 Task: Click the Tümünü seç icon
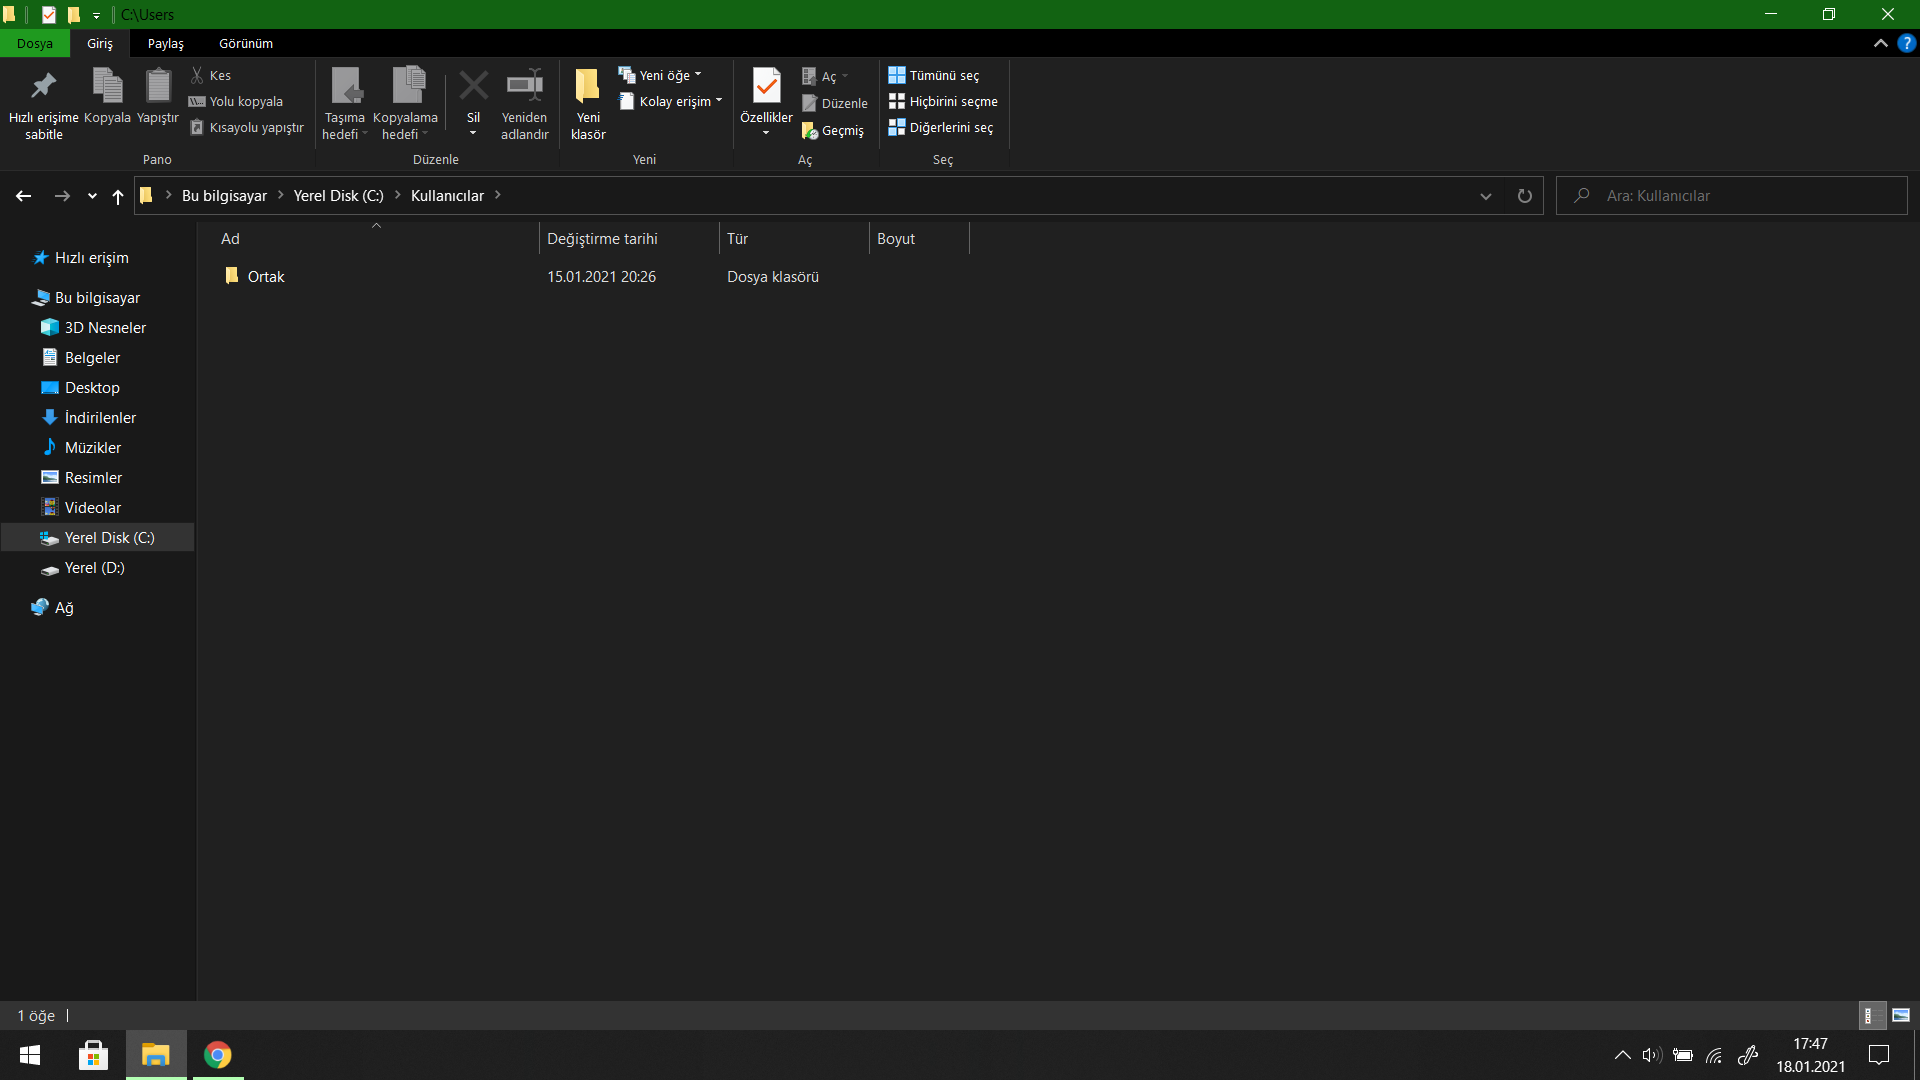[897, 76]
